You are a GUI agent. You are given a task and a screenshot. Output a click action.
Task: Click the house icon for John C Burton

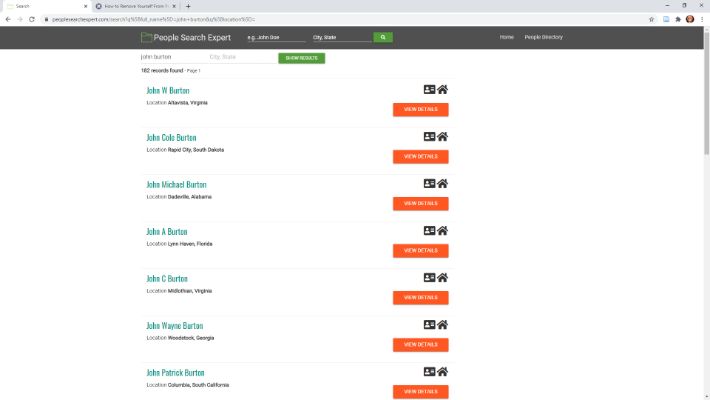click(442, 278)
